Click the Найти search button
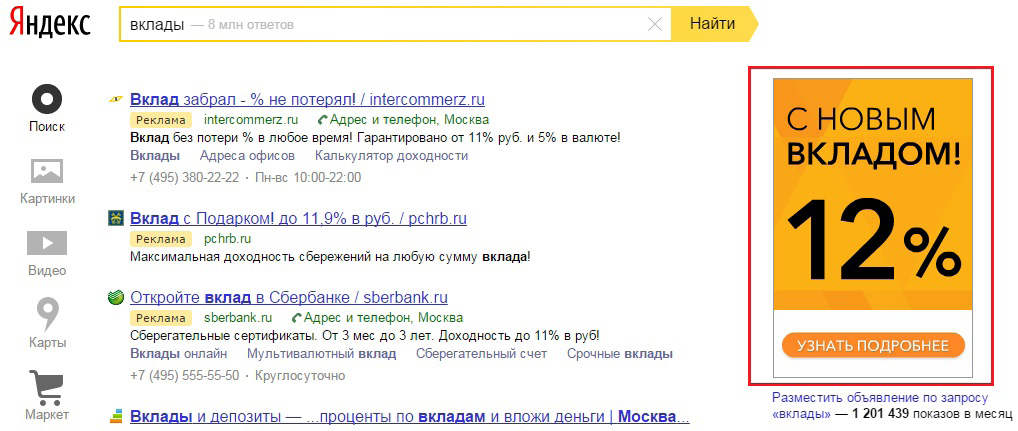 pos(712,25)
